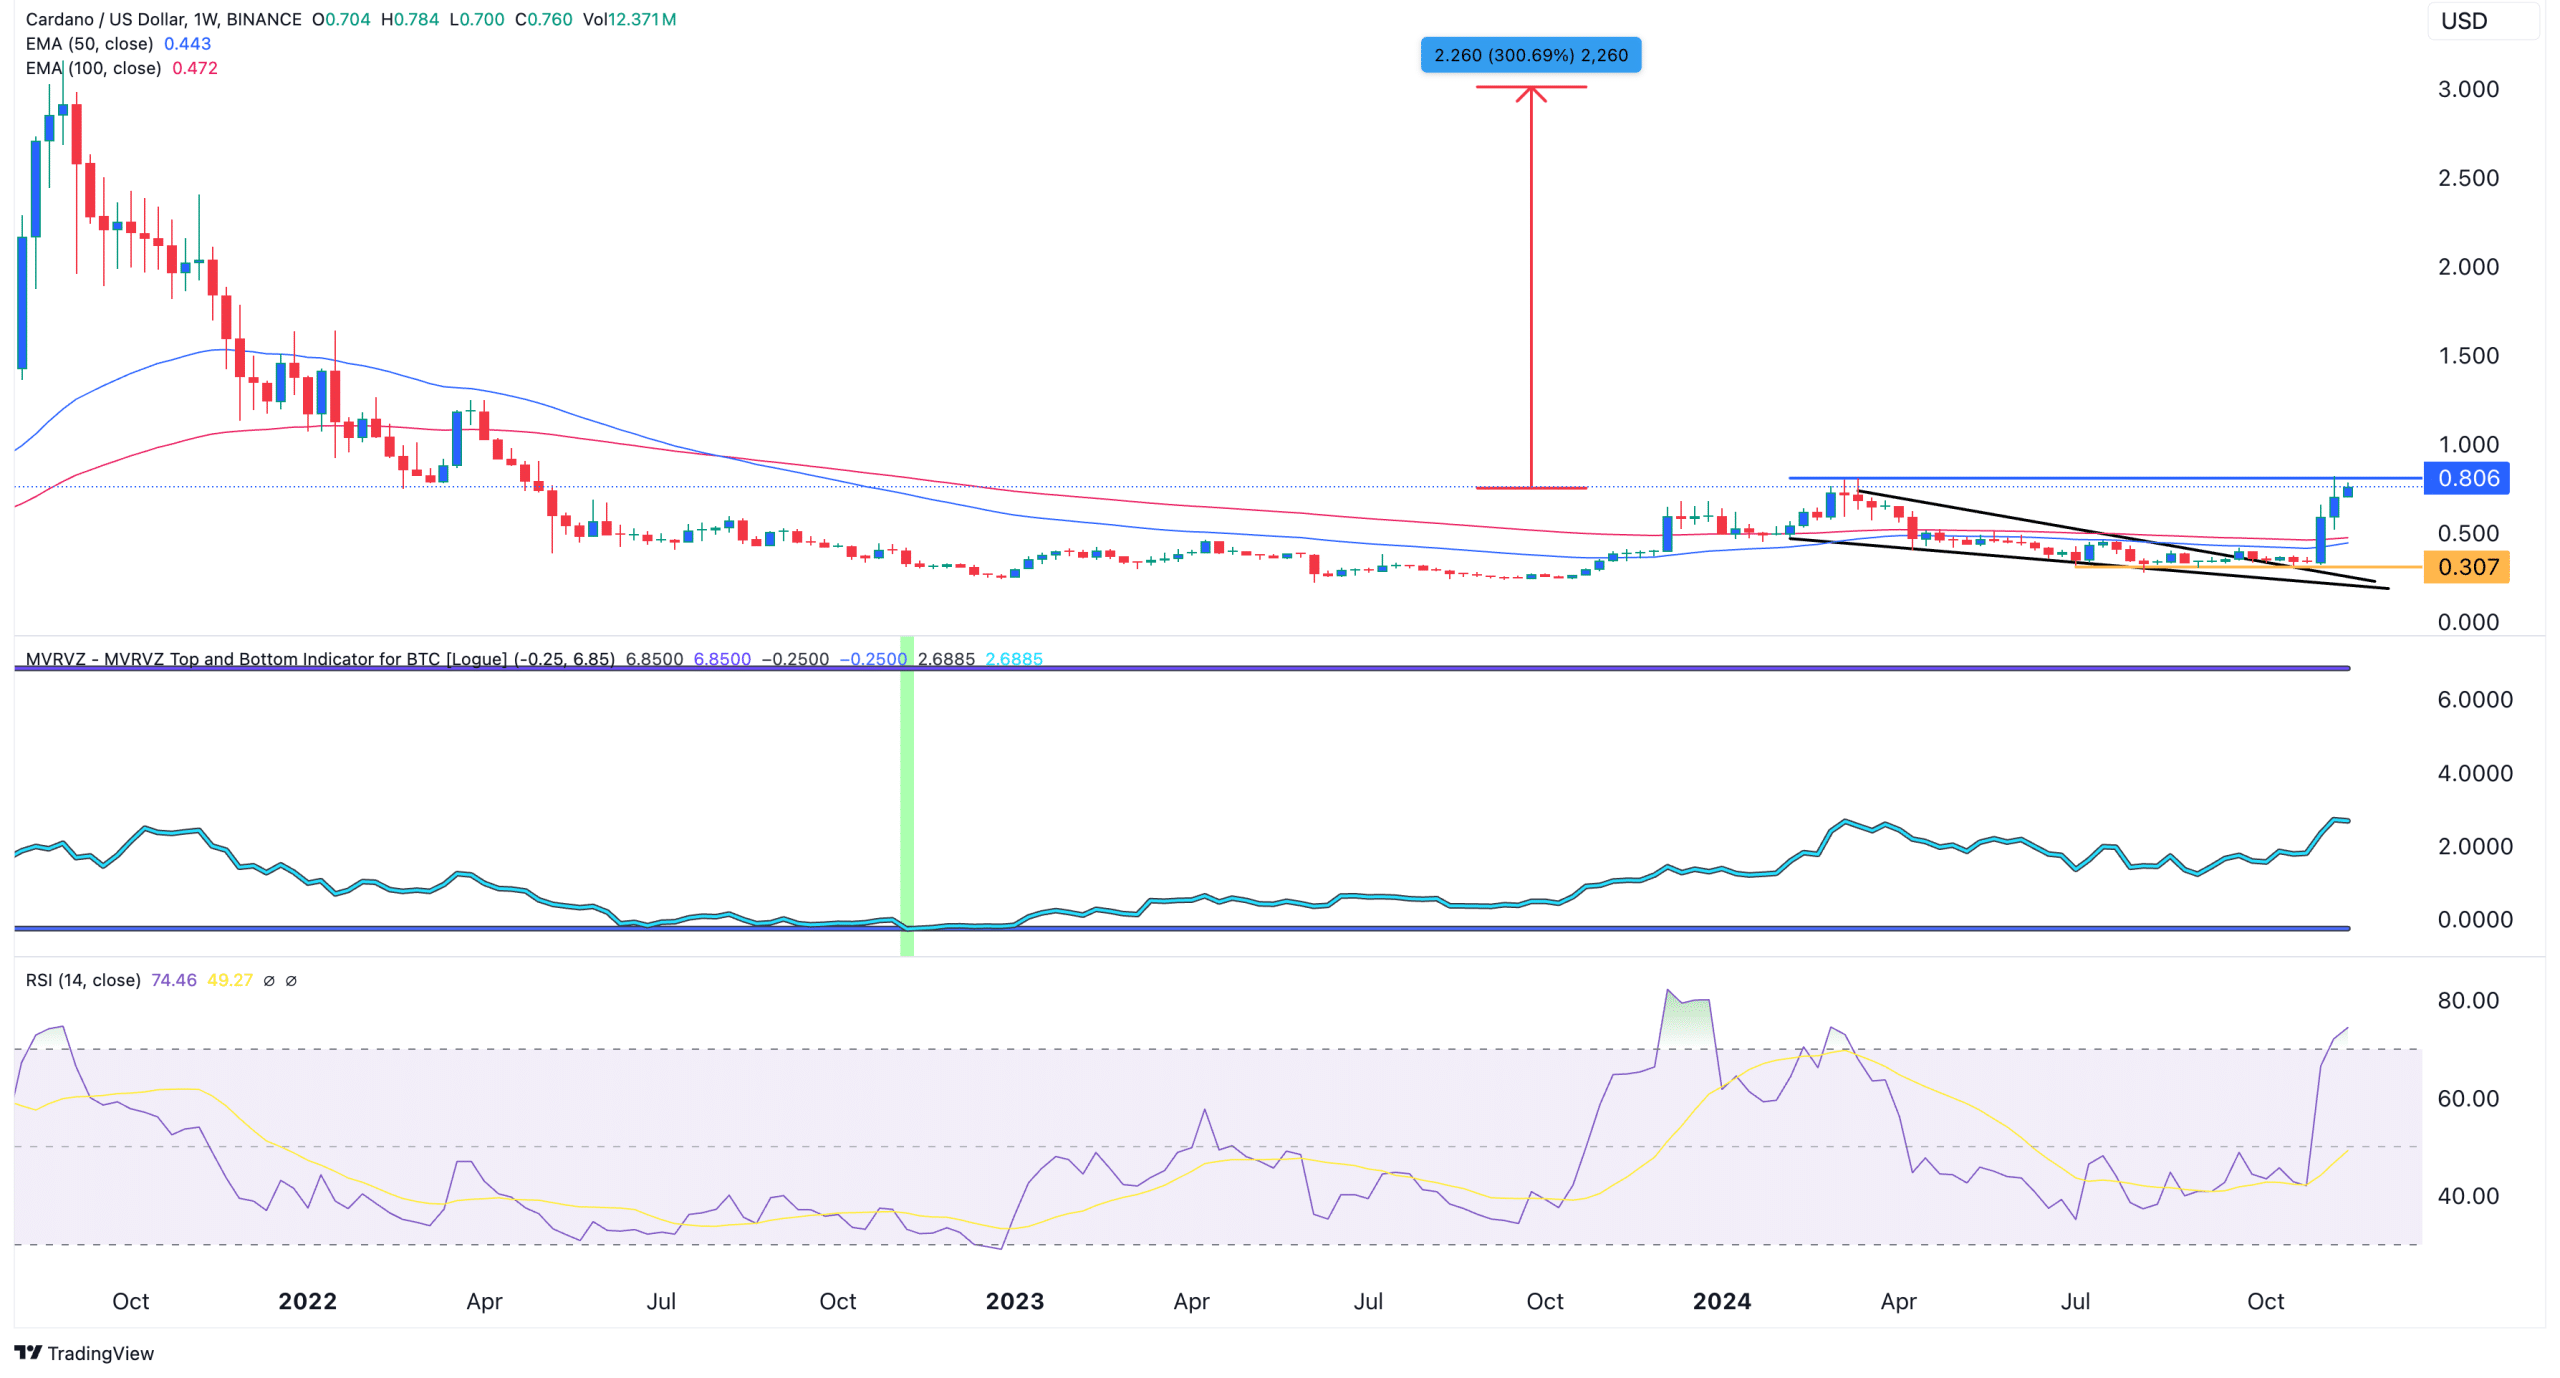Click the EMA 100 value 0.472

click(195, 68)
